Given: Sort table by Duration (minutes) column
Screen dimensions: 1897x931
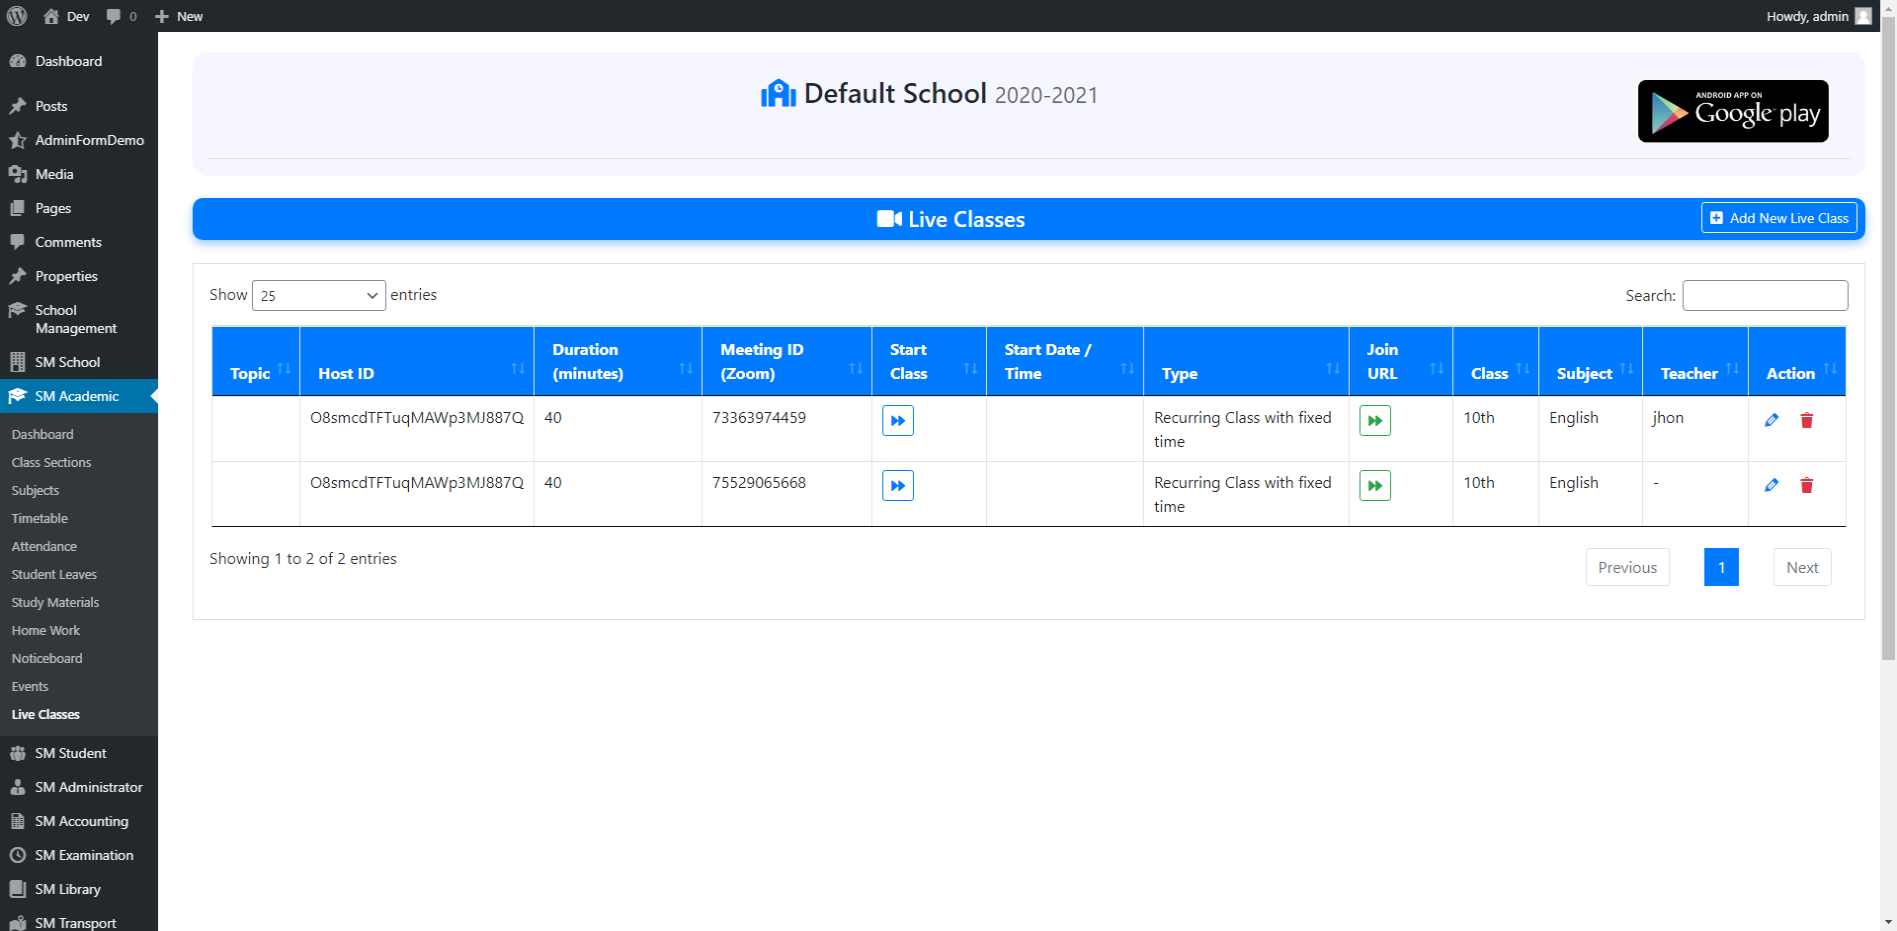Looking at the screenshot, I should pos(617,362).
